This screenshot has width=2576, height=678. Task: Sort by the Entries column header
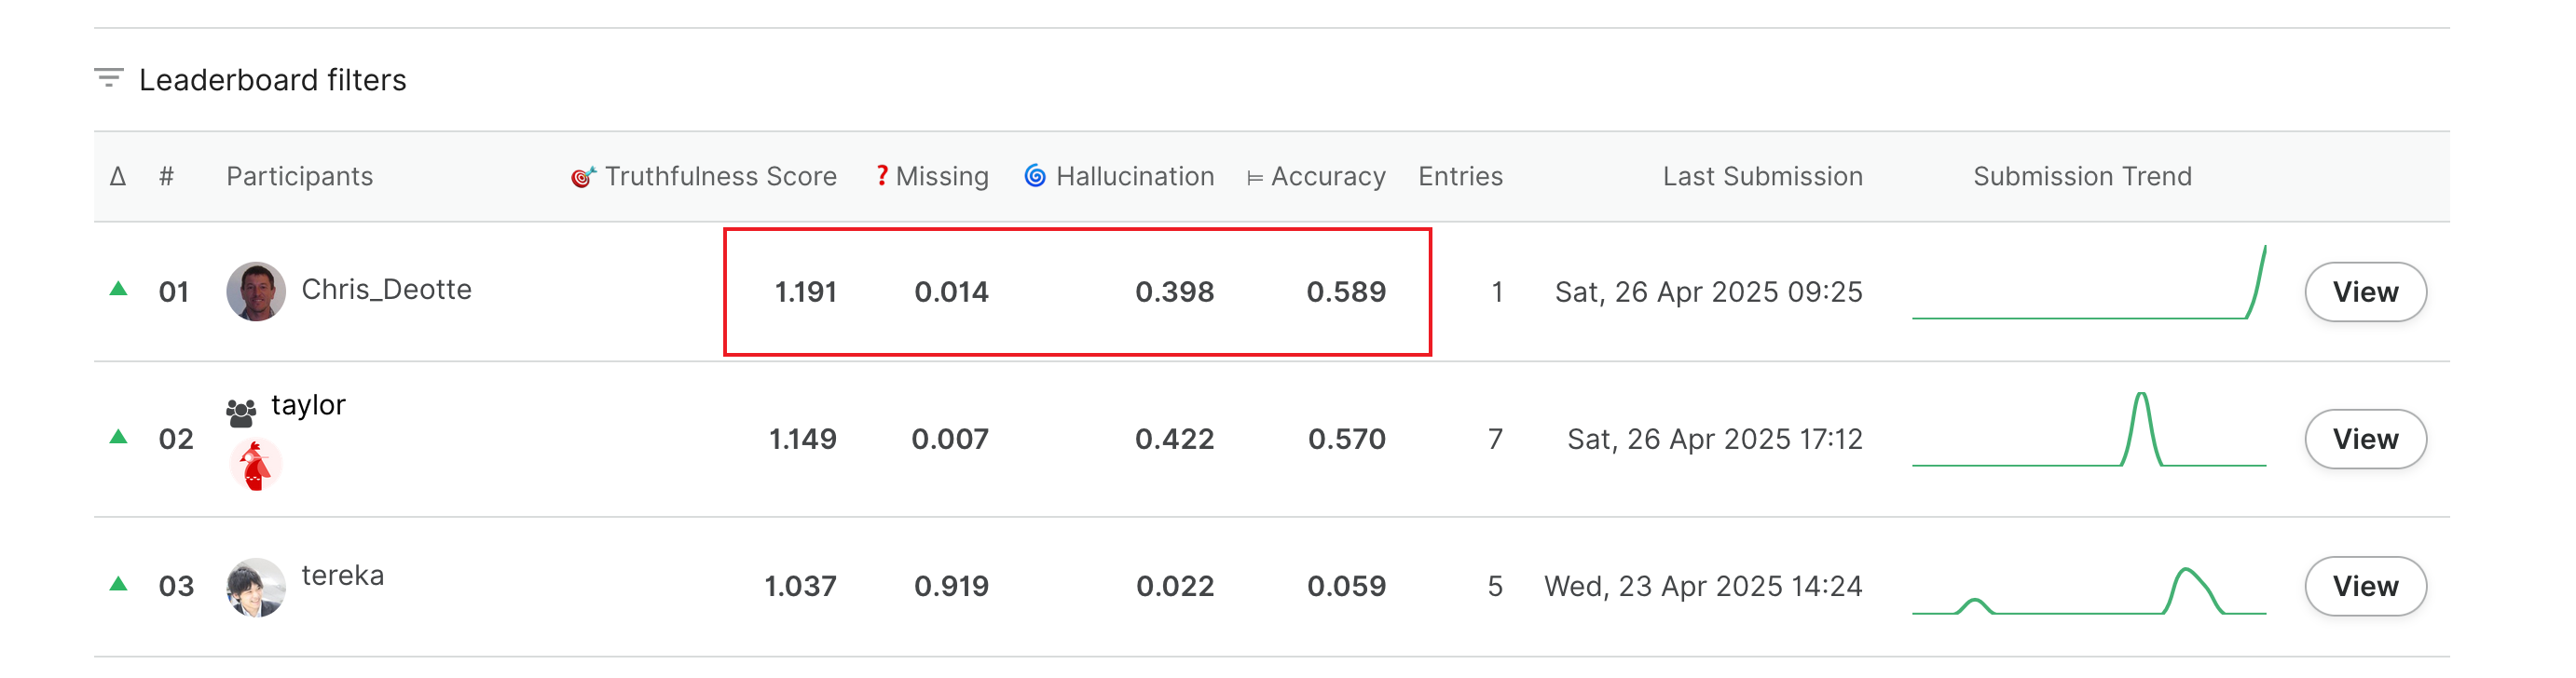point(1460,176)
